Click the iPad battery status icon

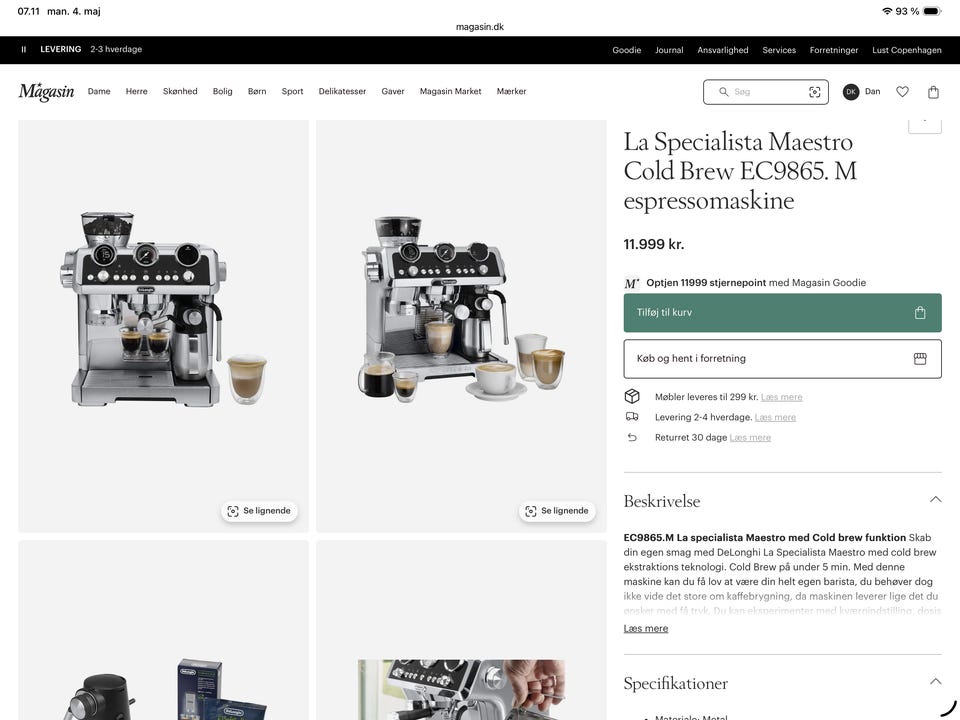click(x=932, y=11)
